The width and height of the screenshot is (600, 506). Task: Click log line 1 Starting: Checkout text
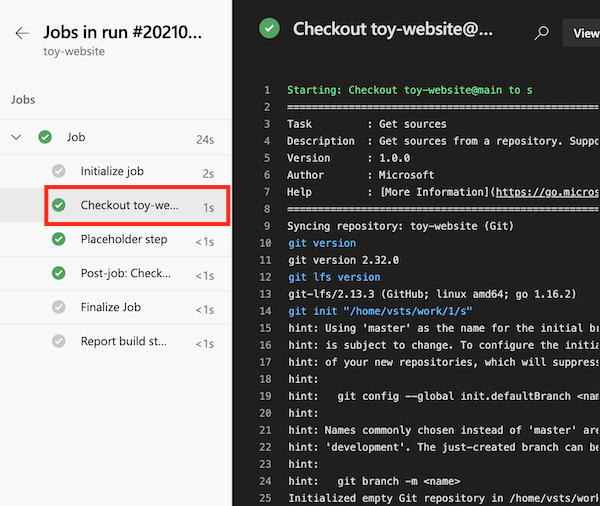(x=409, y=90)
